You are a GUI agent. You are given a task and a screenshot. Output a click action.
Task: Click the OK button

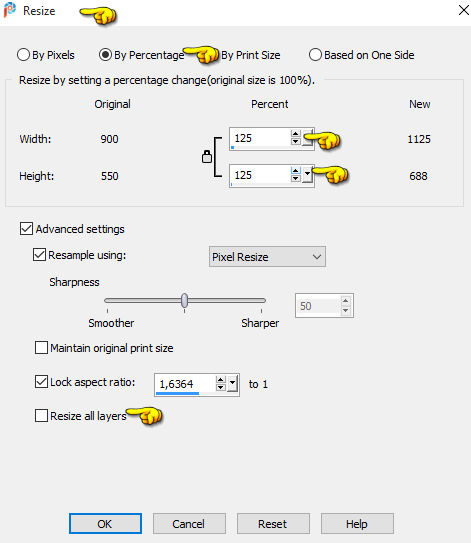click(105, 524)
